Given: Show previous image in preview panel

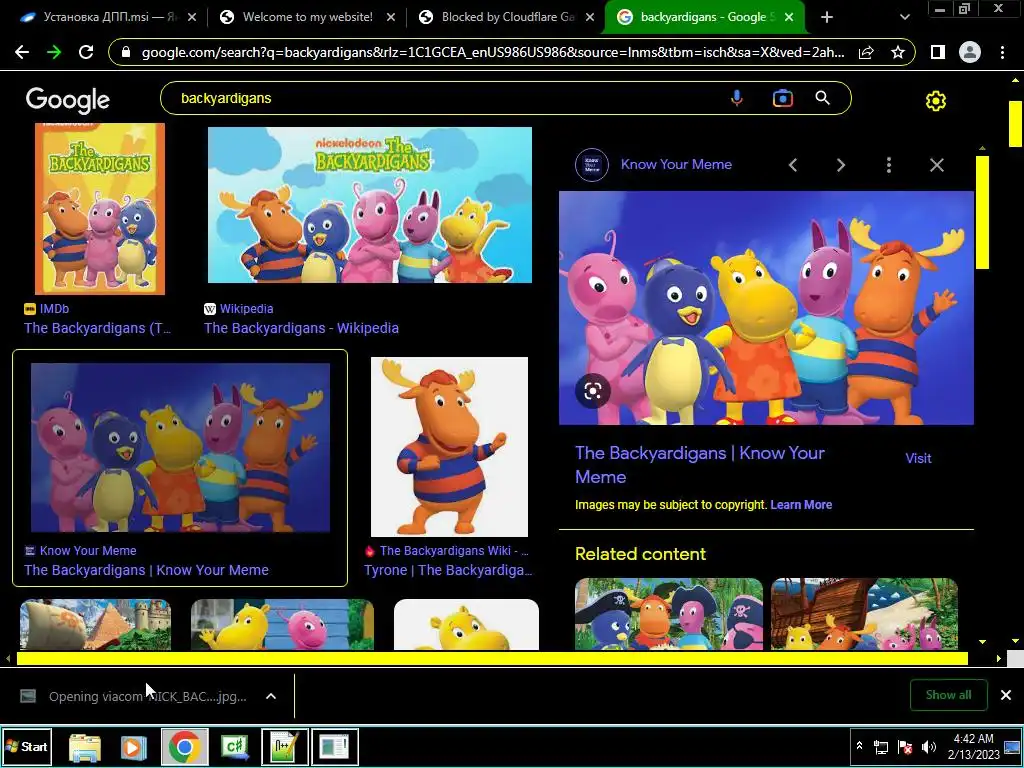Looking at the screenshot, I should (x=793, y=165).
